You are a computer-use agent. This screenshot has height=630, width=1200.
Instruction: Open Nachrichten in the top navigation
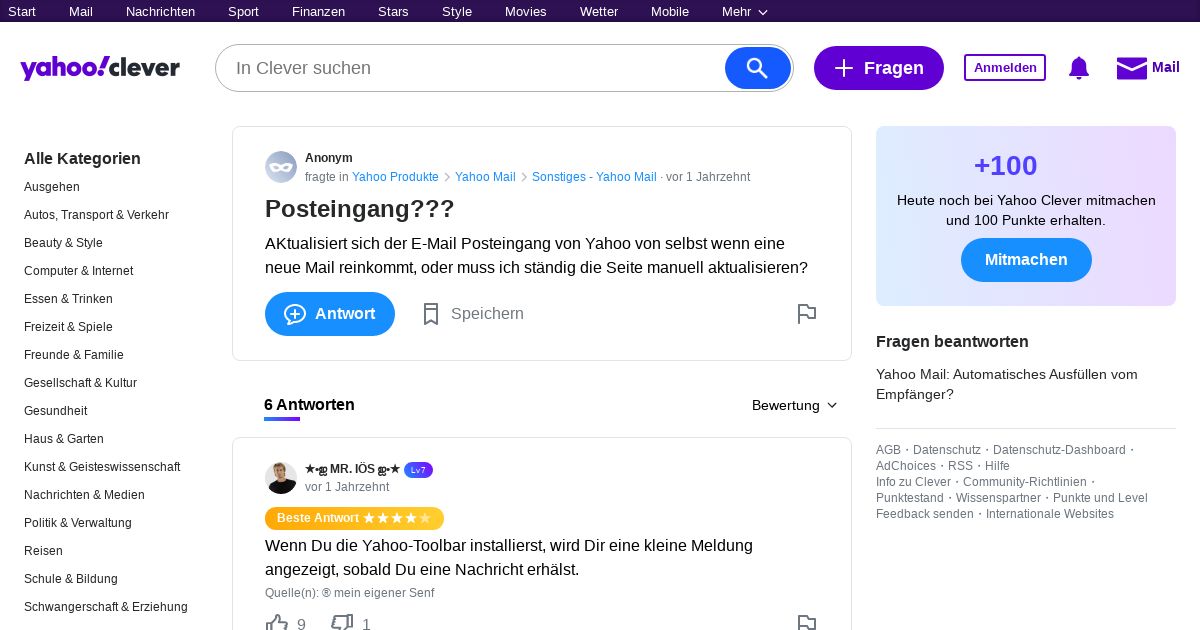[x=161, y=12]
